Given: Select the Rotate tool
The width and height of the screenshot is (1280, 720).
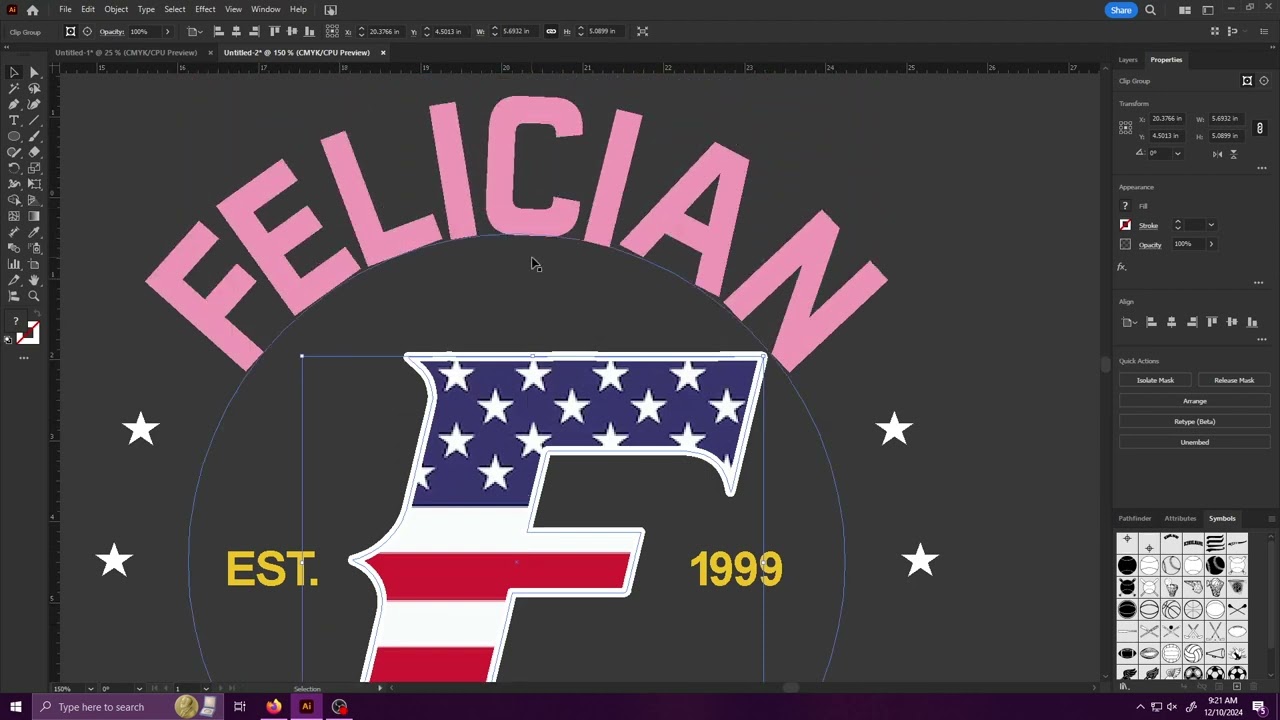Looking at the screenshot, I should coord(14,168).
